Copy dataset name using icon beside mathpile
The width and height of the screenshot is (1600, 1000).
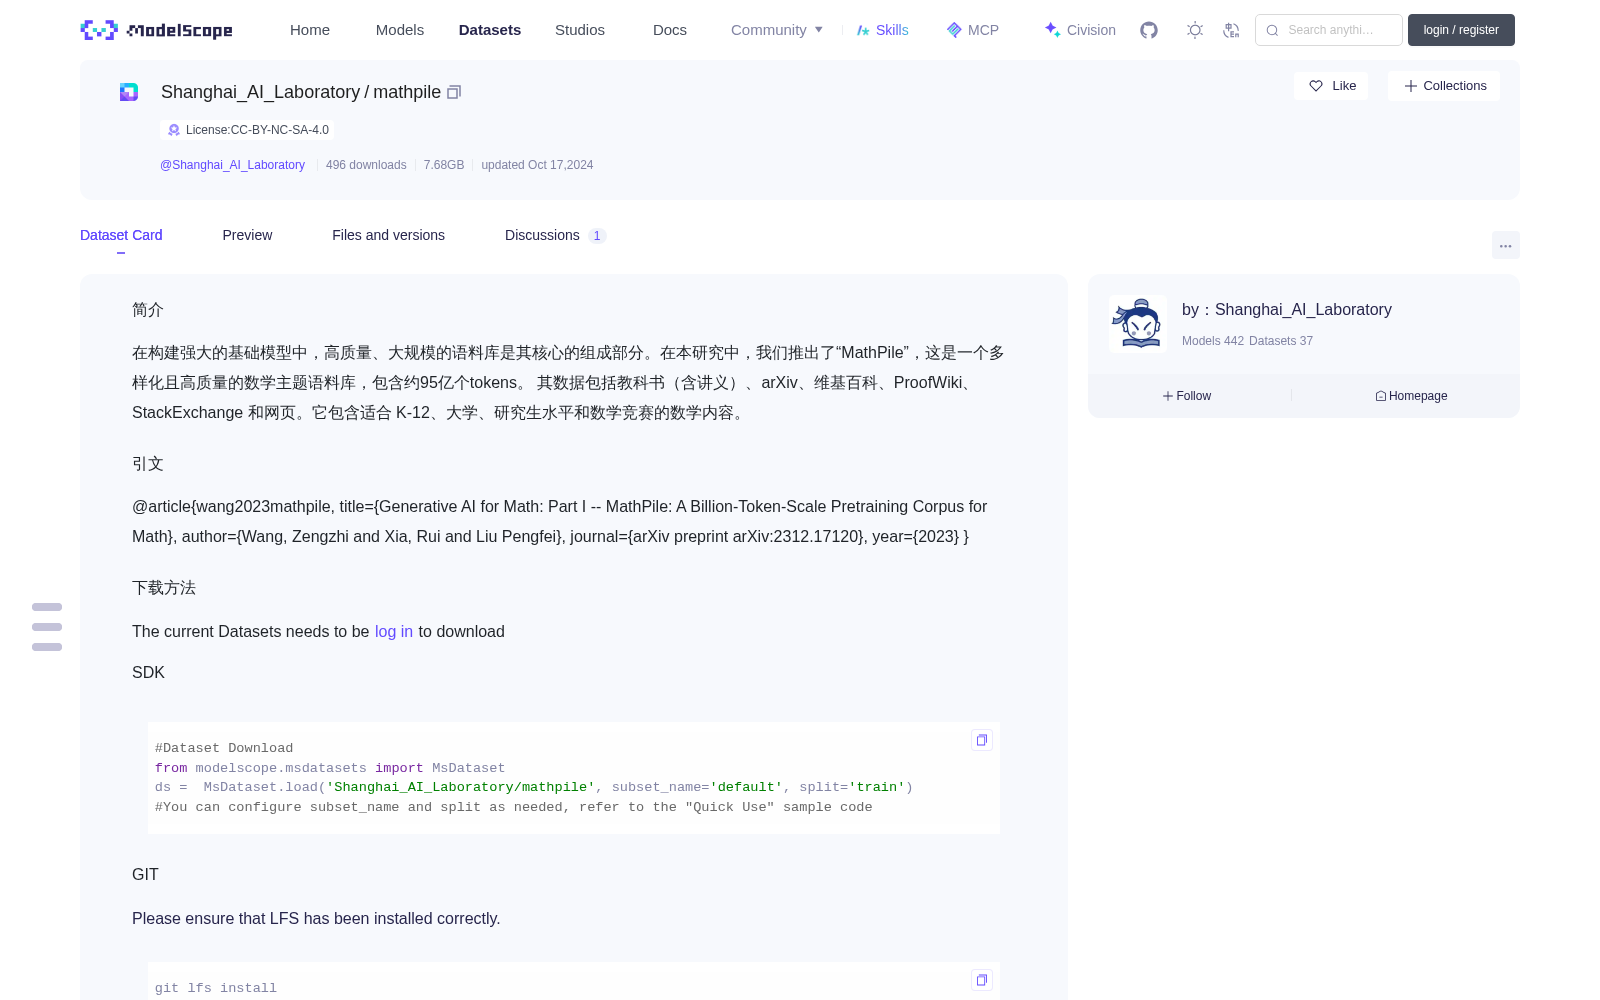click(x=454, y=92)
